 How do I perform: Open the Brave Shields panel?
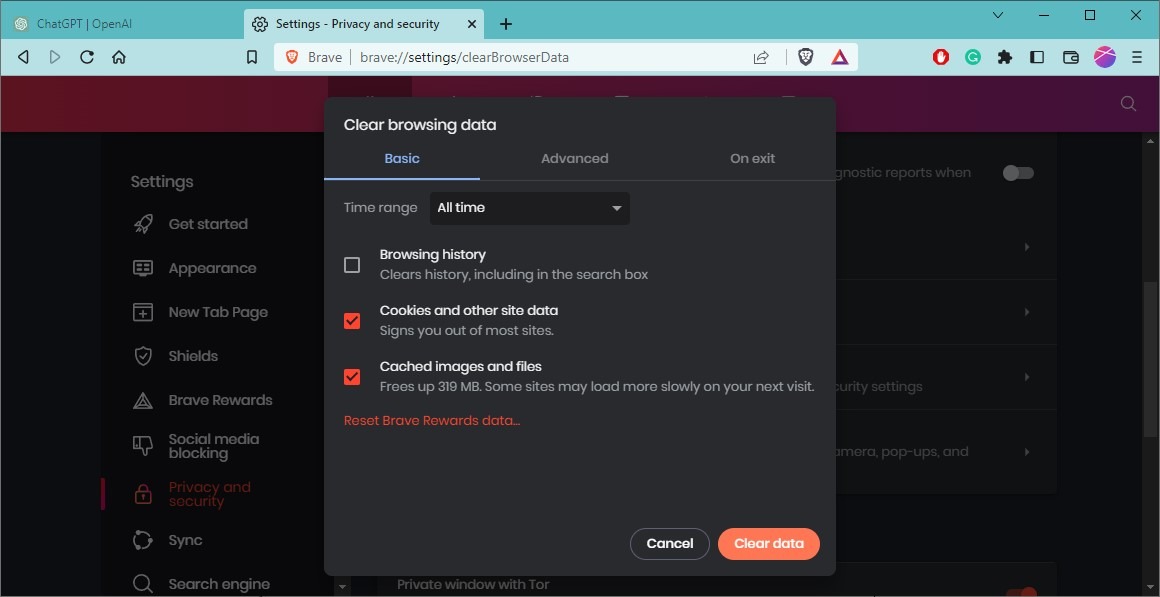coord(806,57)
